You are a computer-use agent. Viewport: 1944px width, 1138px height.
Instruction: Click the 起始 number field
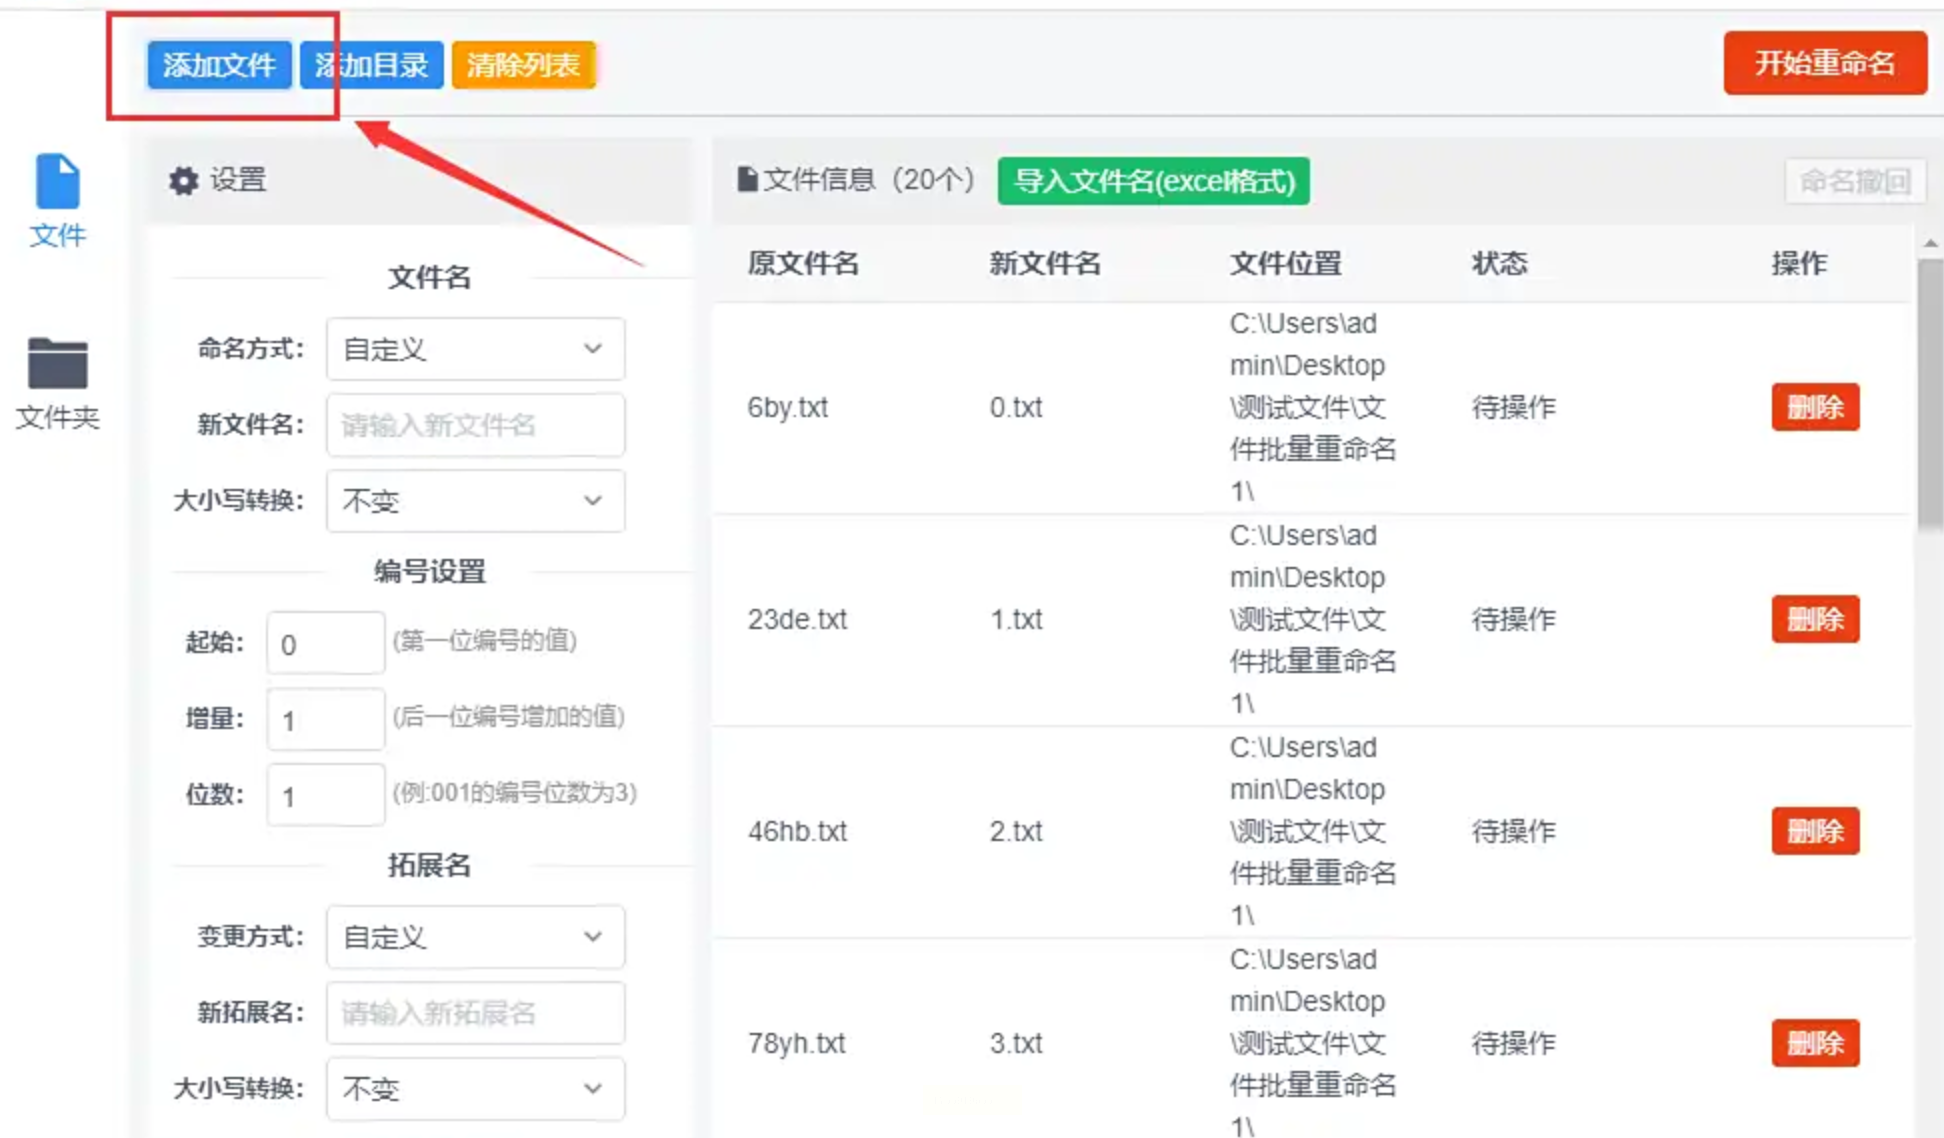tap(325, 643)
